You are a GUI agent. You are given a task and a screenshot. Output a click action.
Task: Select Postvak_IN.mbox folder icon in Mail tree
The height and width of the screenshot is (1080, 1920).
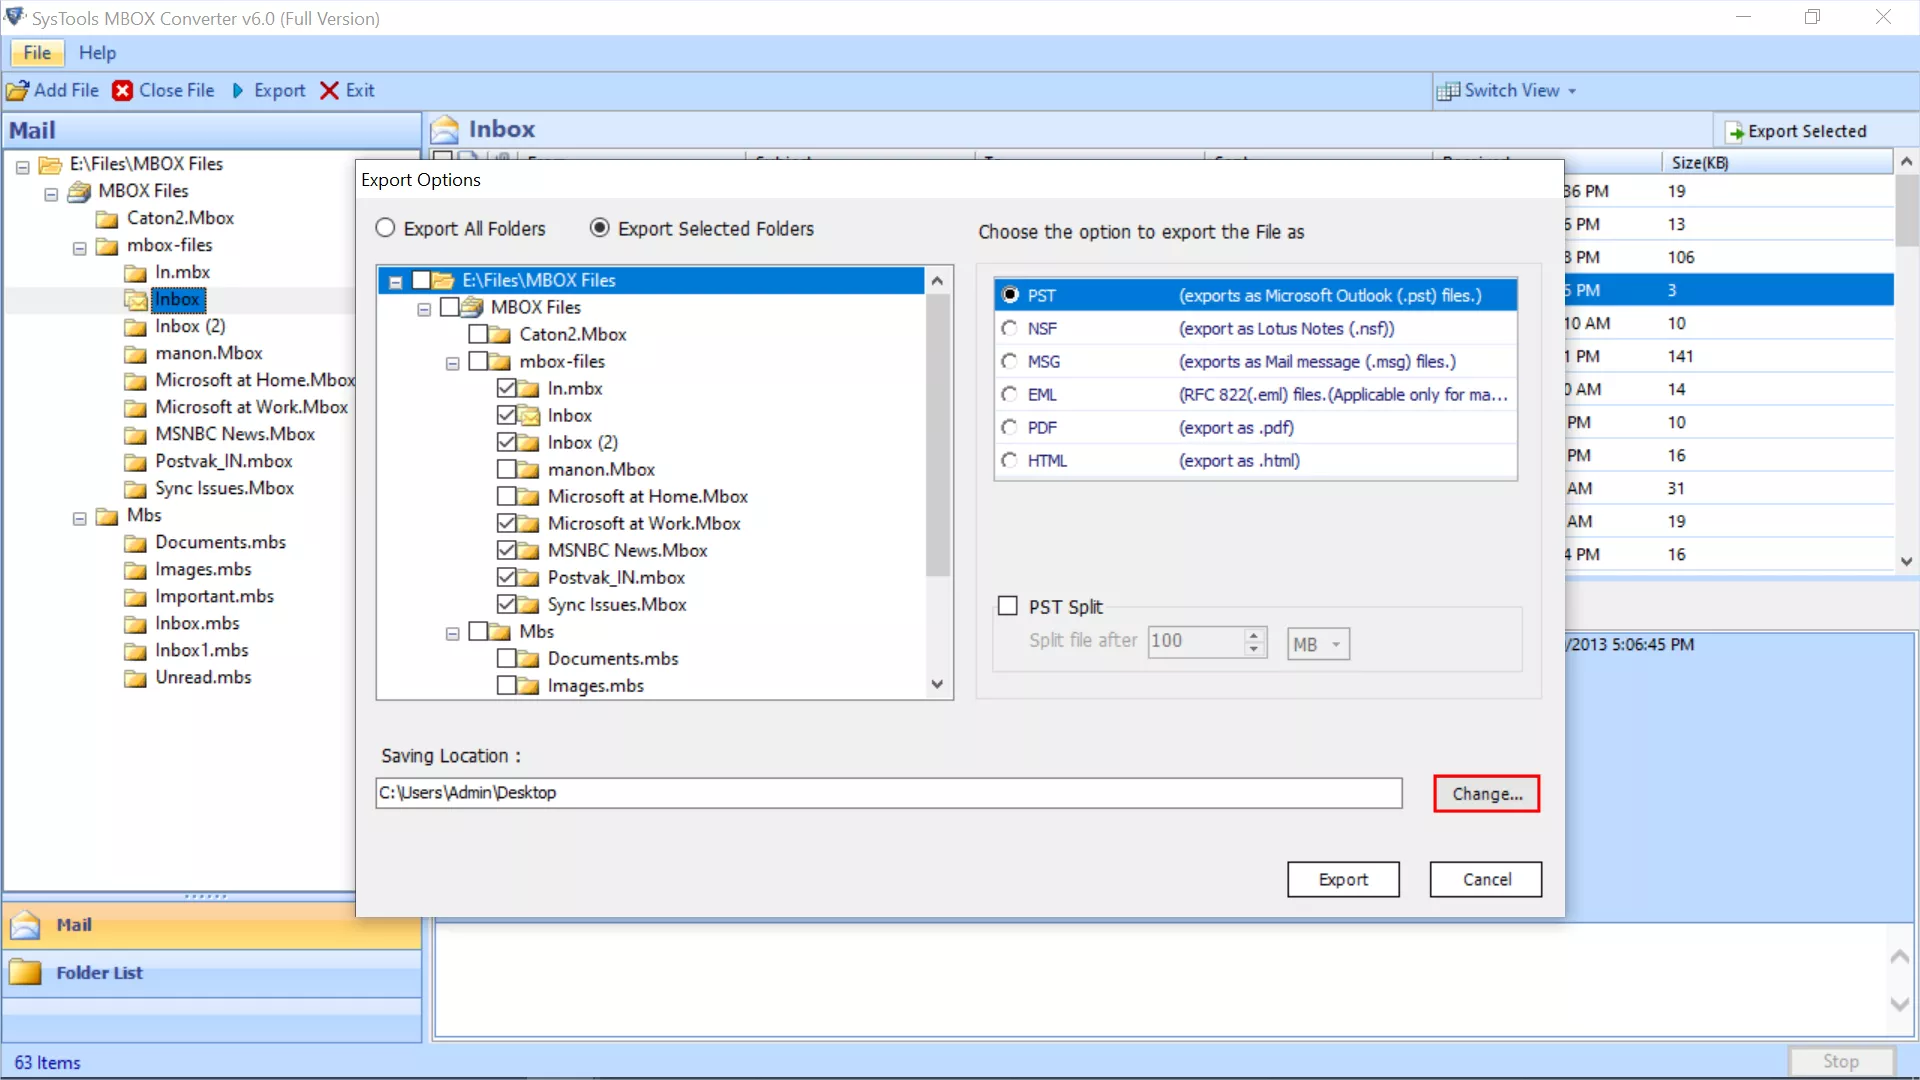pyautogui.click(x=136, y=462)
